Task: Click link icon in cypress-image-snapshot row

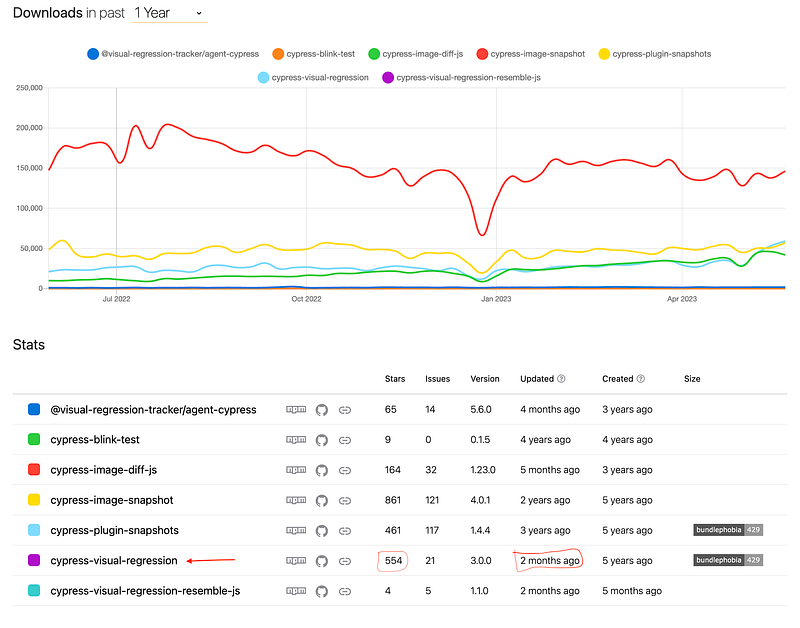Action: point(345,500)
